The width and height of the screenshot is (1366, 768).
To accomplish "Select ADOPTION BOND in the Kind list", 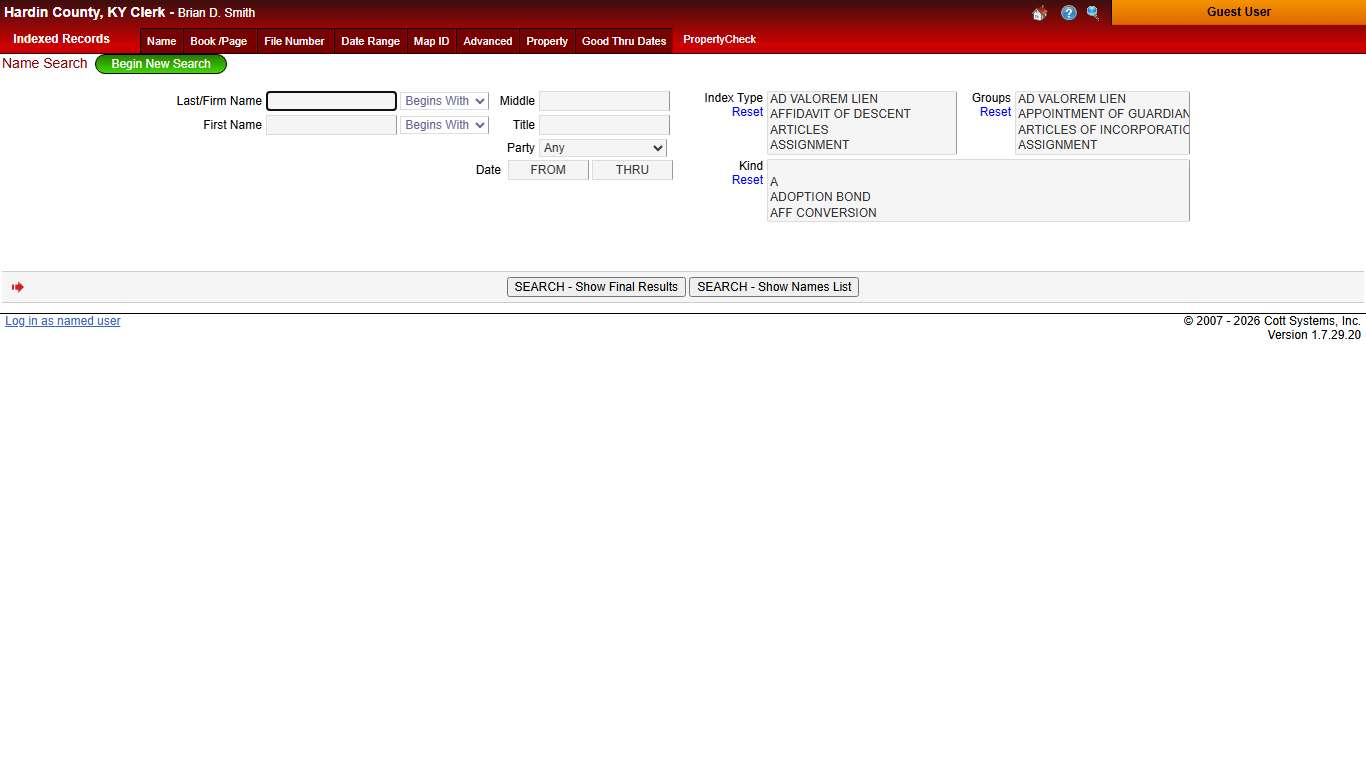I will (820, 196).
